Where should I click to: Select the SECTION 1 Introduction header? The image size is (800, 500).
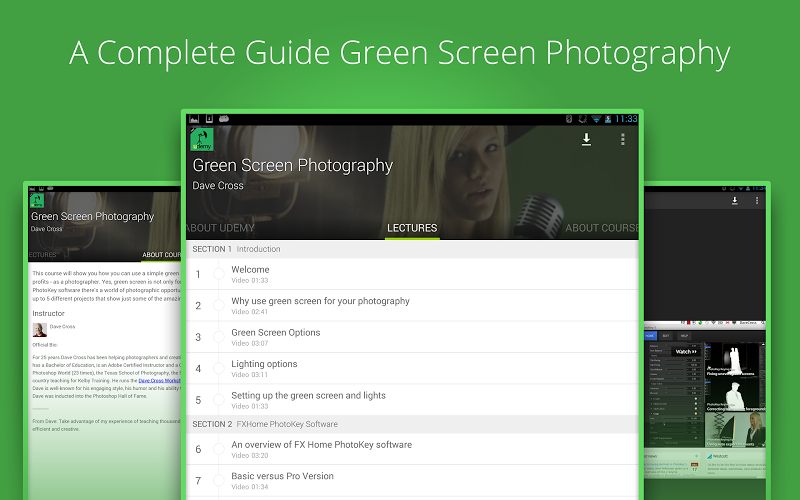point(412,249)
